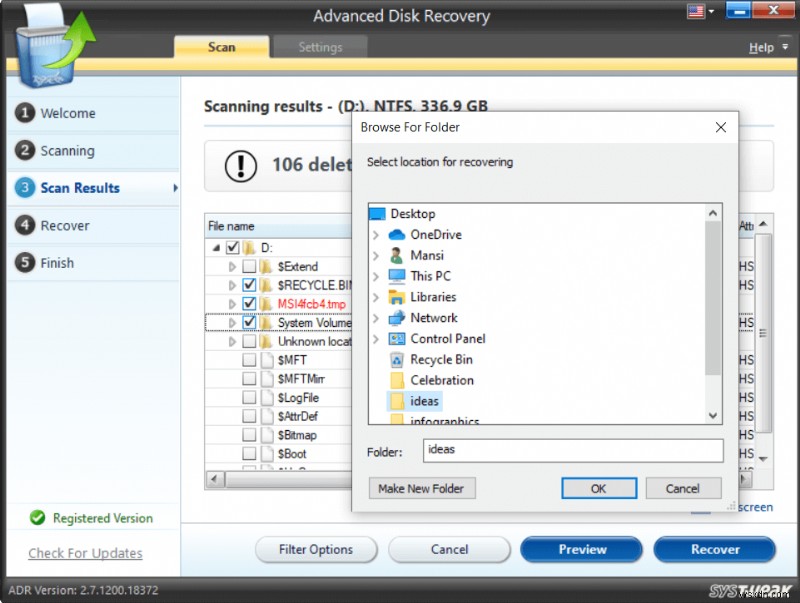
Task: Uncheck the $RECYCLE.BIN checkbox
Action: [249, 285]
